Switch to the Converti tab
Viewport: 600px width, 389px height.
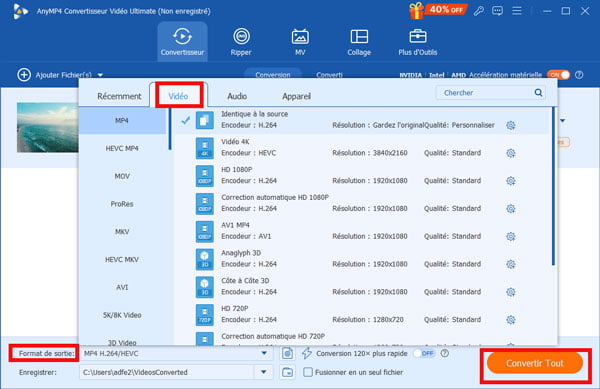329,75
